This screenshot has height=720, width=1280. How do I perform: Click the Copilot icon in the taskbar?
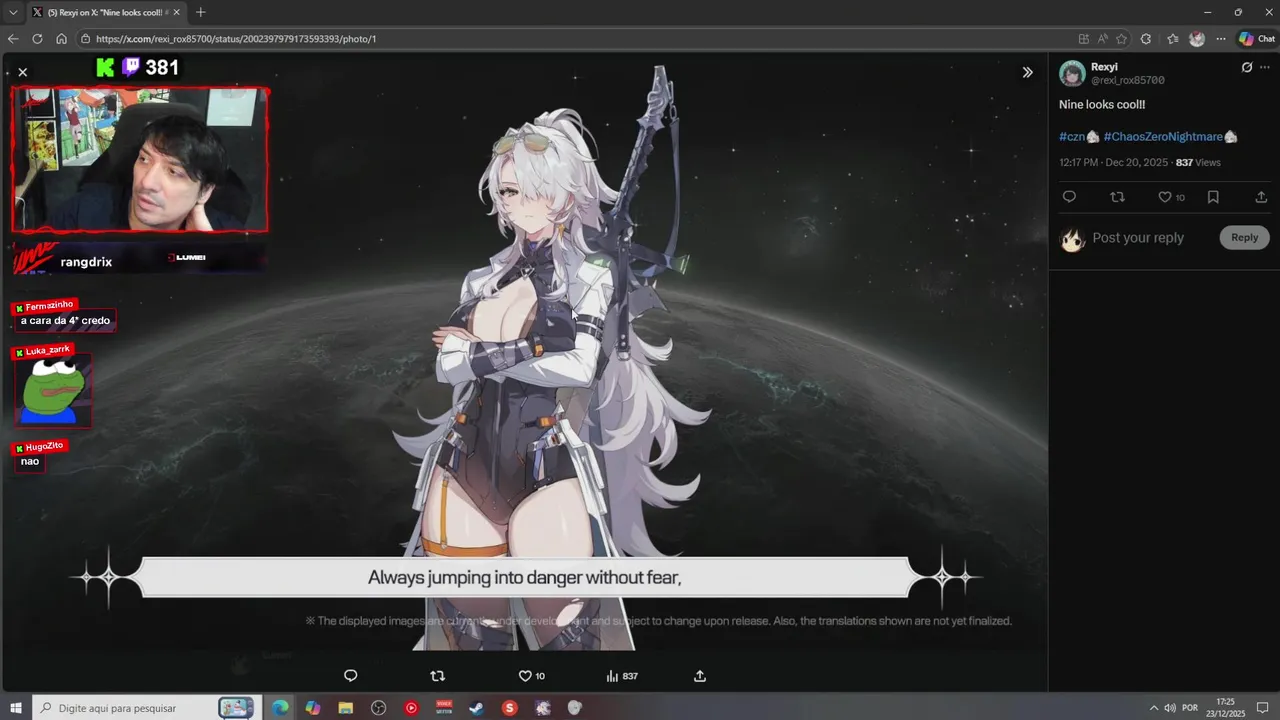(x=313, y=708)
